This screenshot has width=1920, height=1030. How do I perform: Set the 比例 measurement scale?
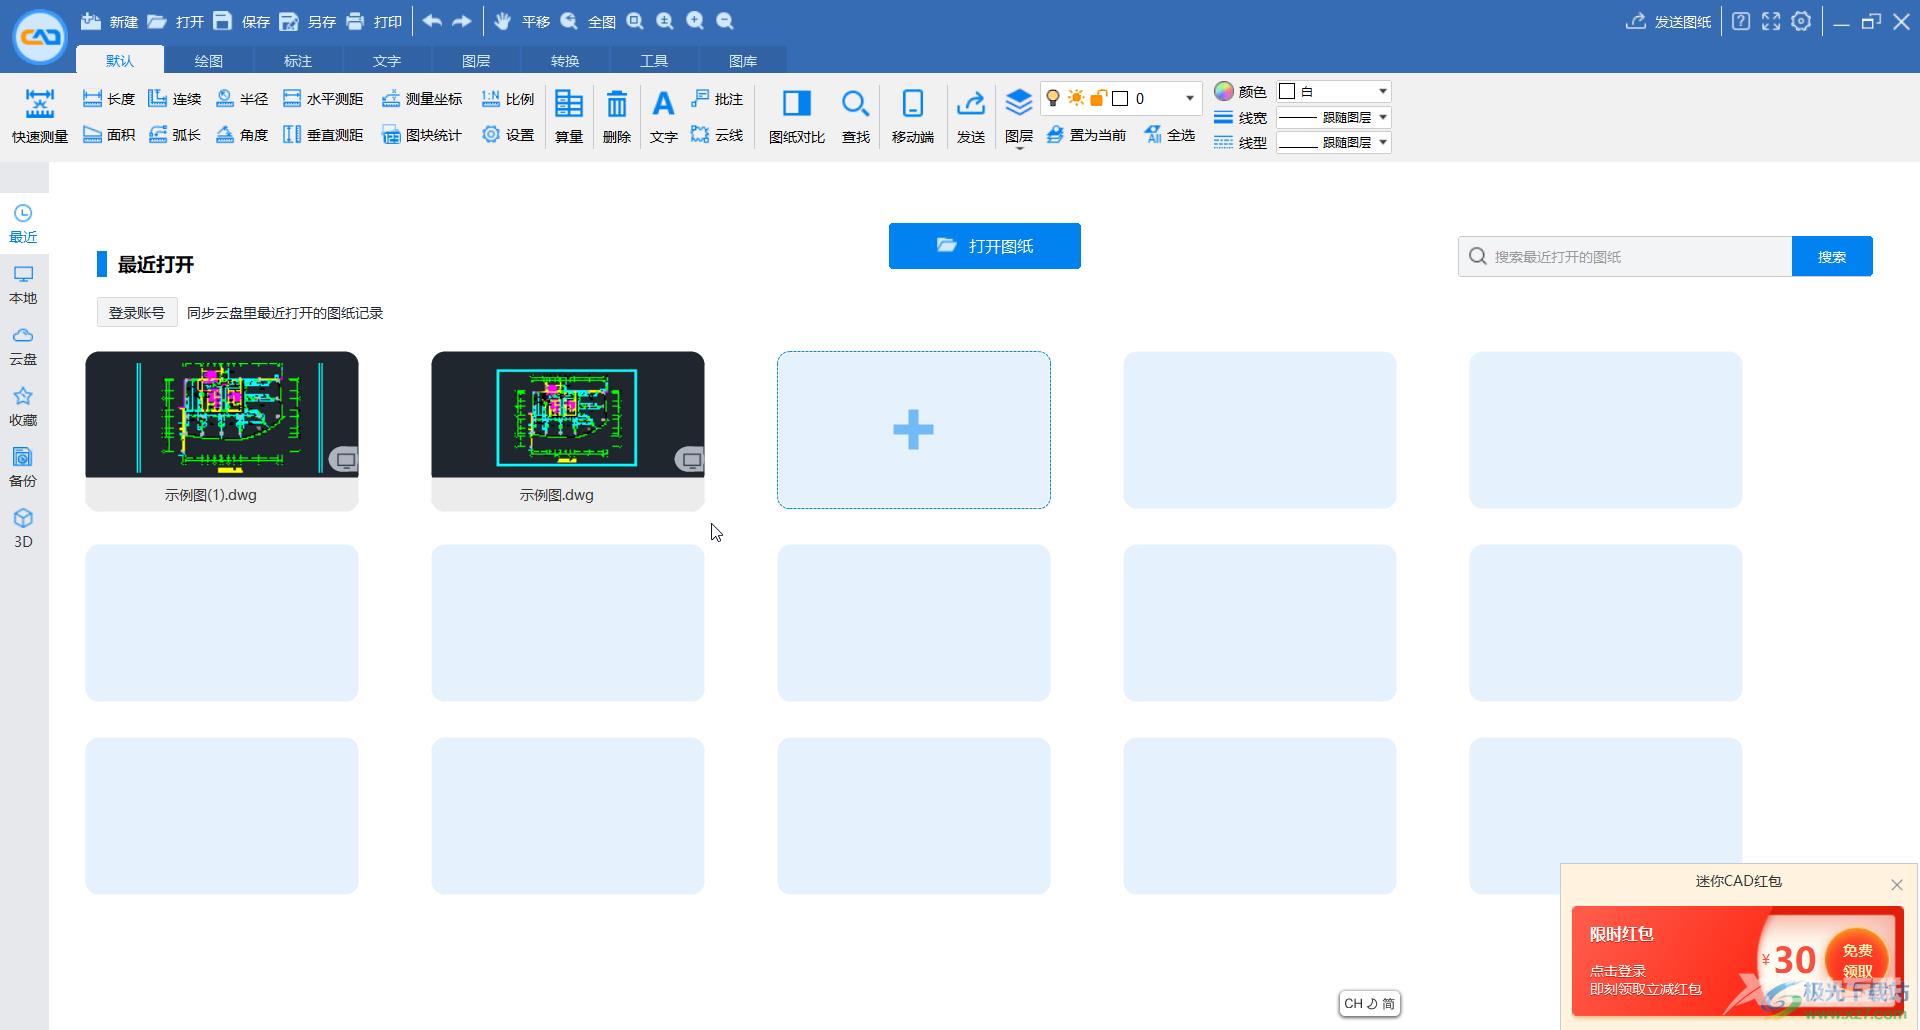(508, 99)
